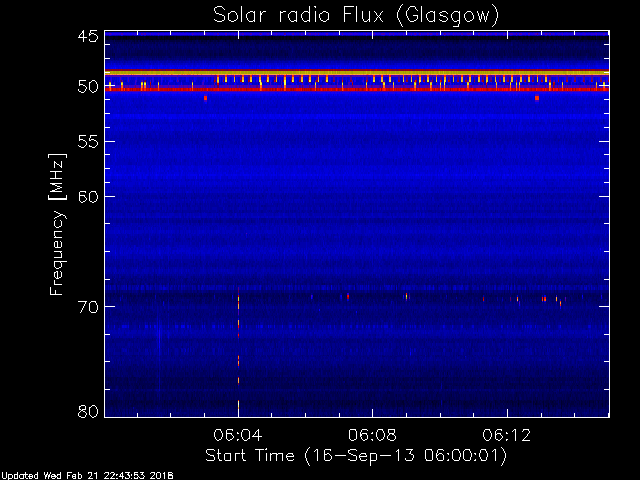This screenshot has width=640, height=480.
Task: Click the 06:08 time tick label
Action: point(372,436)
